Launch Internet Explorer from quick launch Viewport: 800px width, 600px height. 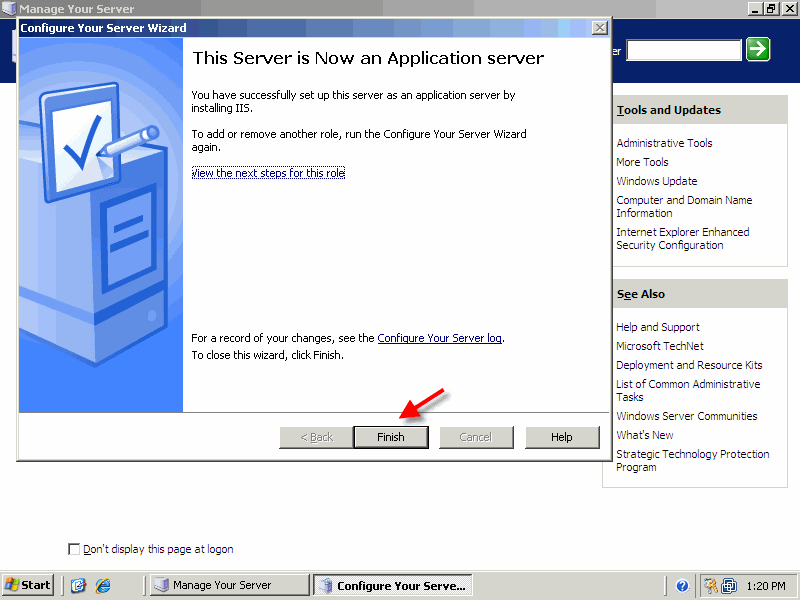[103, 585]
